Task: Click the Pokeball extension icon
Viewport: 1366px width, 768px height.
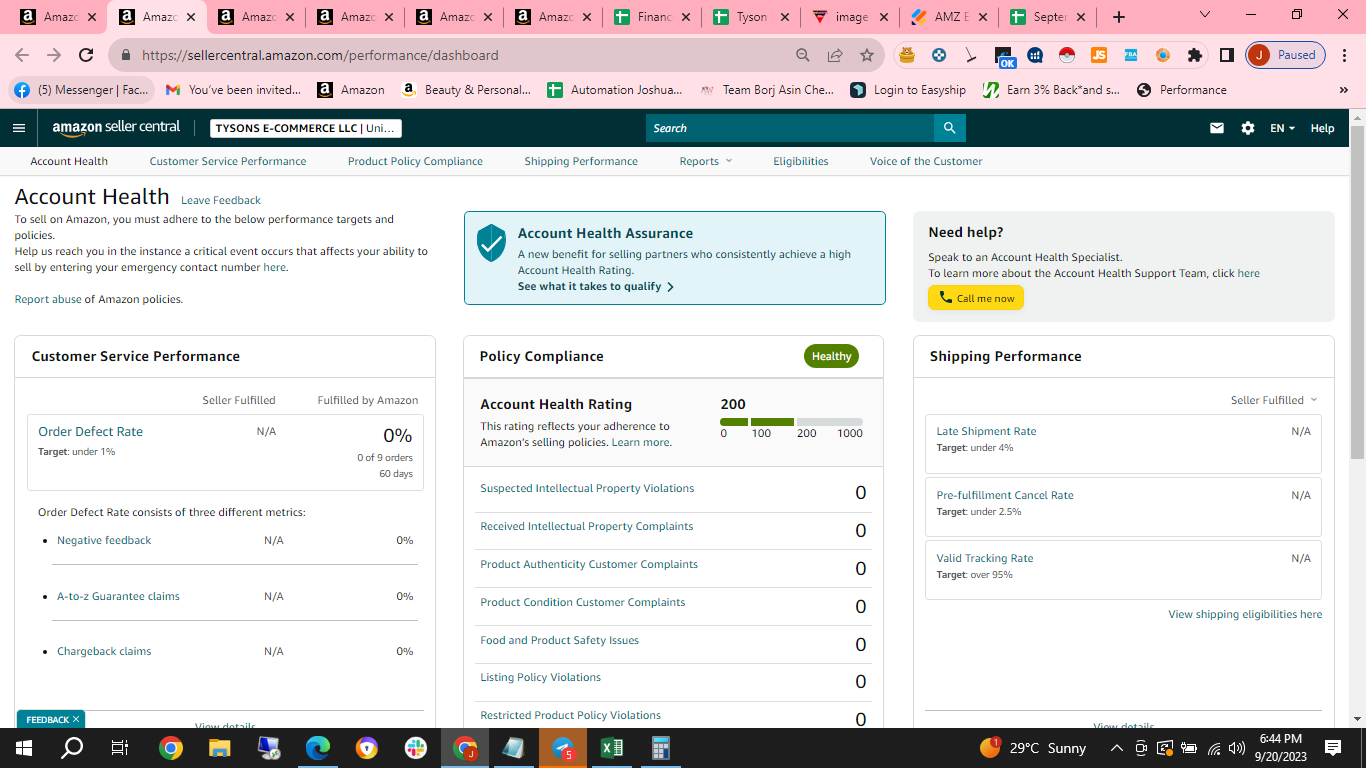Action: 1066,55
